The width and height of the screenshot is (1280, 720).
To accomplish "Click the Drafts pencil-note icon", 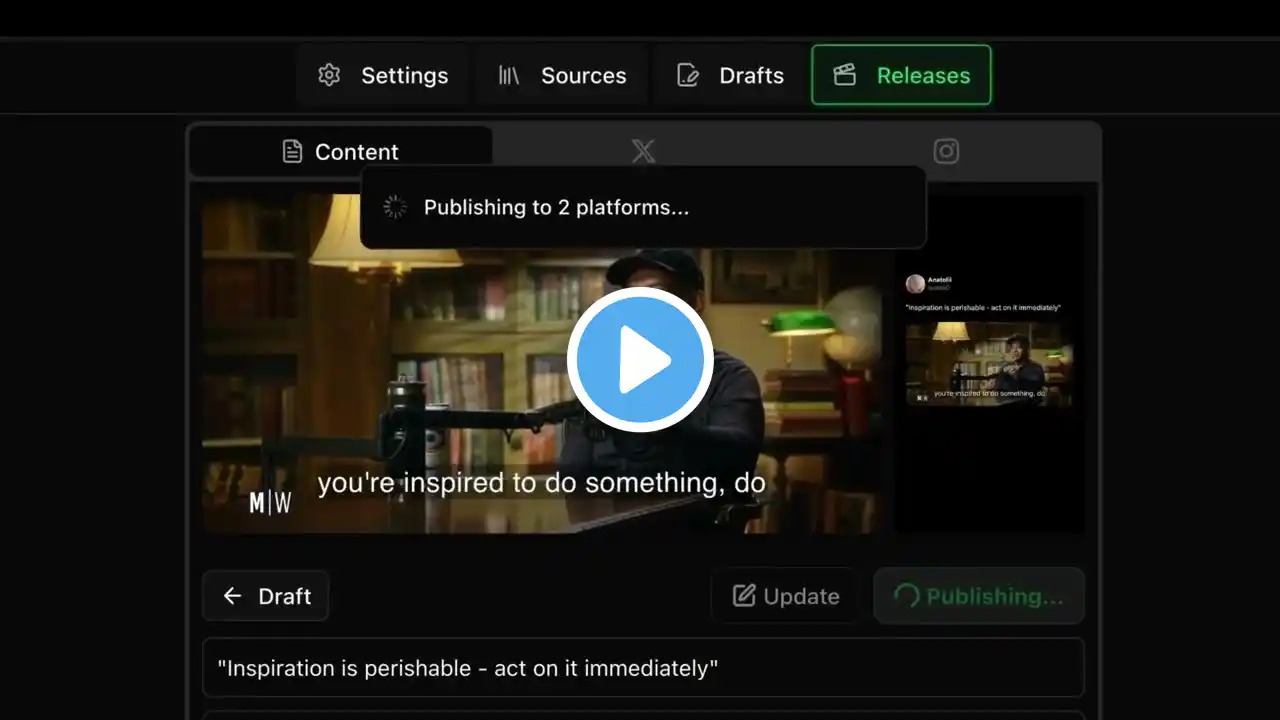I will [688, 75].
